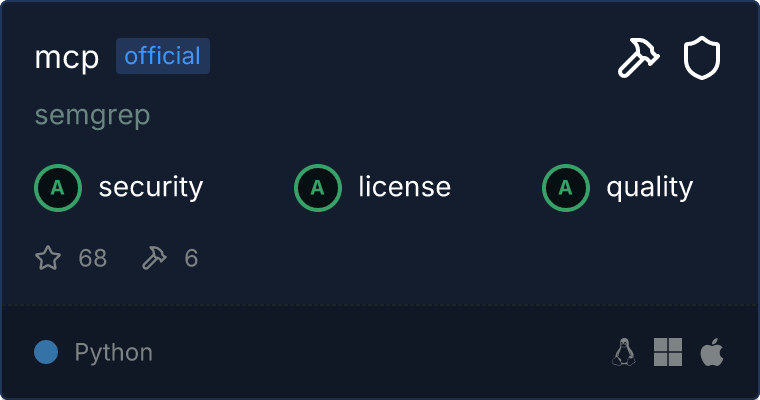Click the small hammer icon beside 6

pos(154,259)
